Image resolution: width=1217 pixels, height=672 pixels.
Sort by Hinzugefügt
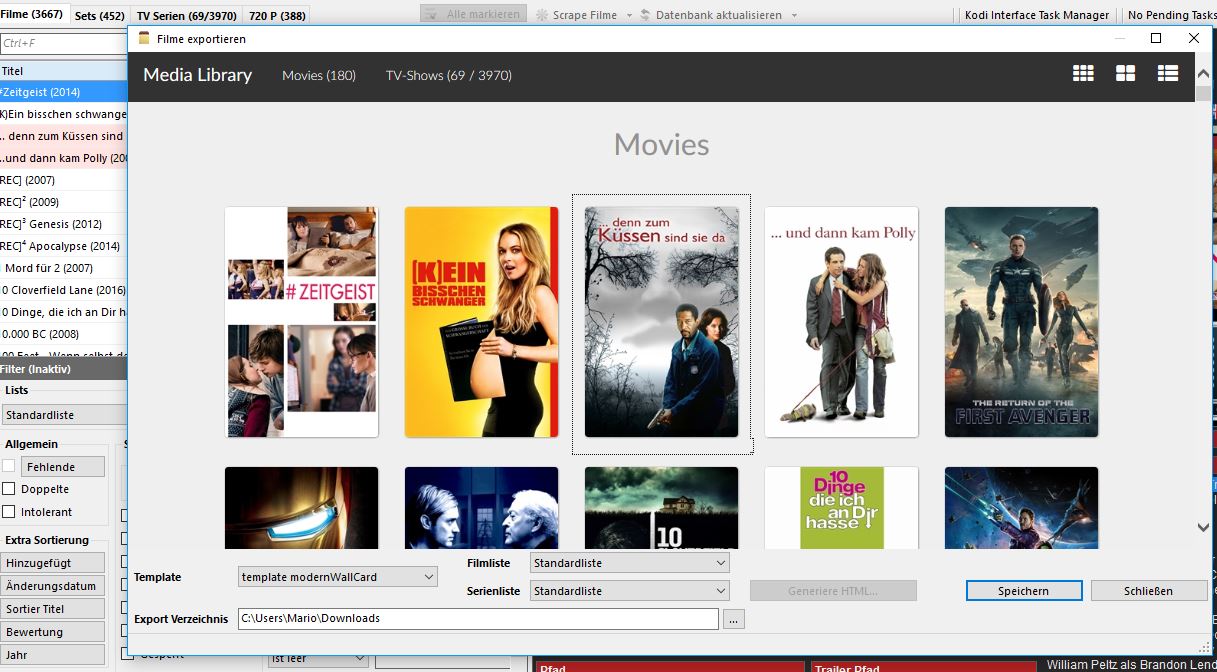(x=52, y=563)
